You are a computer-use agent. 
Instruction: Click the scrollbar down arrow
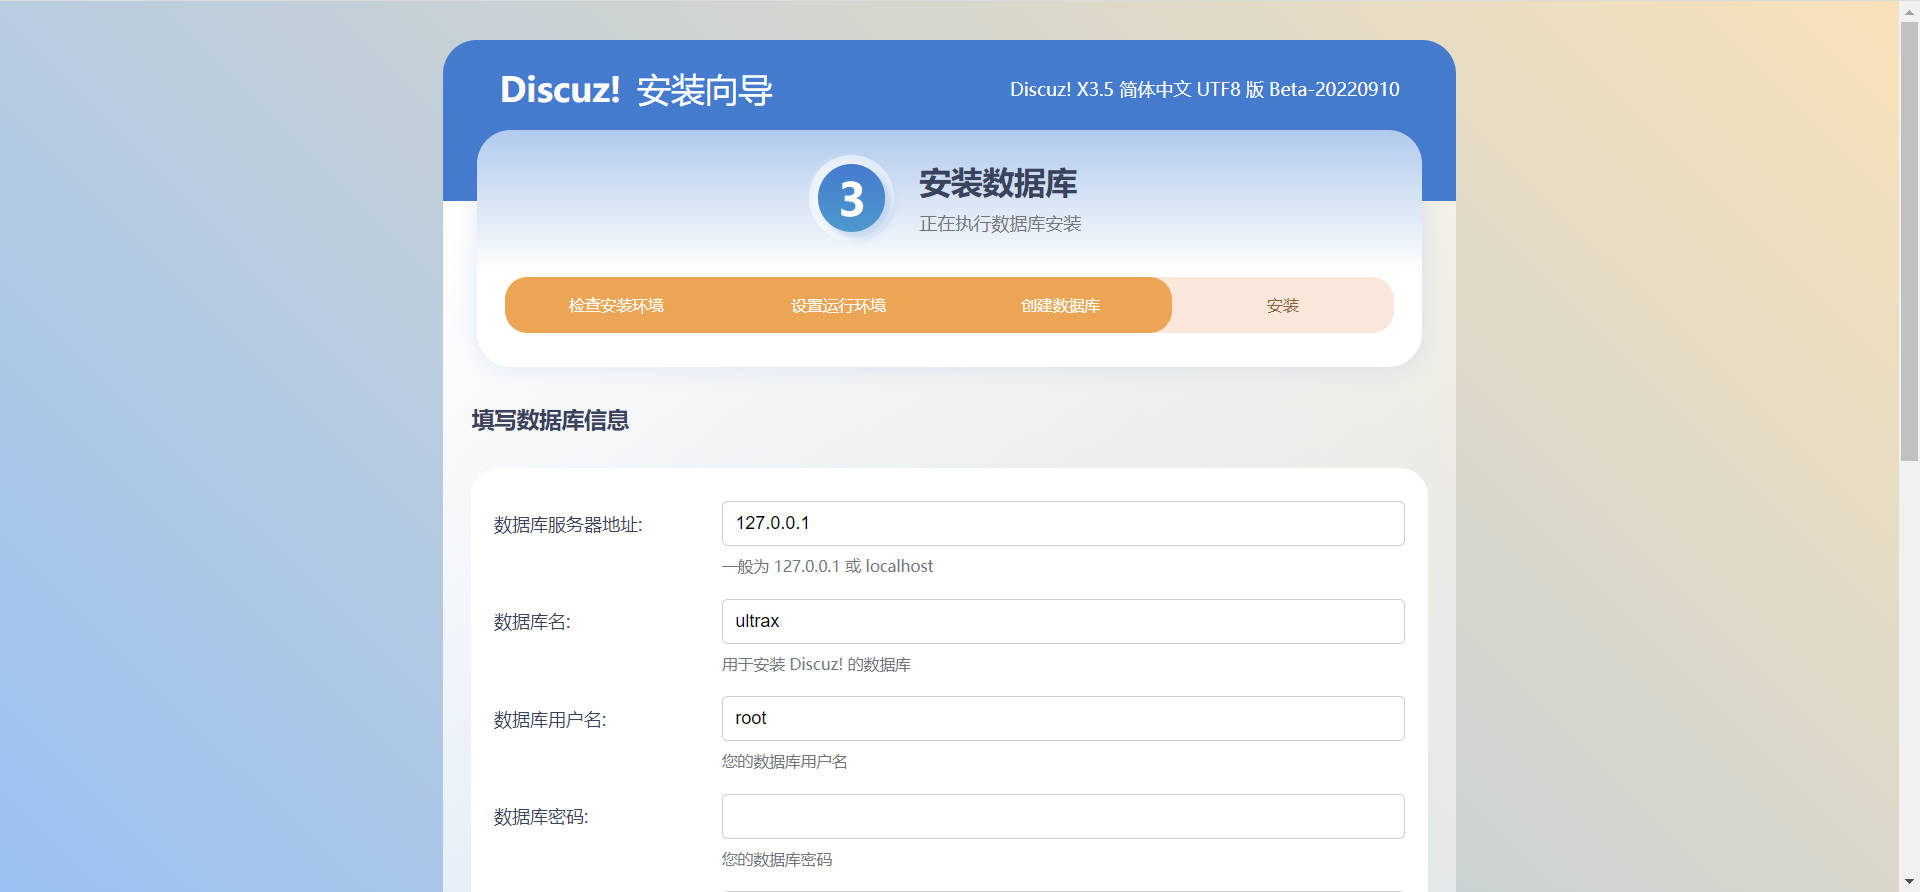coord(1909,882)
